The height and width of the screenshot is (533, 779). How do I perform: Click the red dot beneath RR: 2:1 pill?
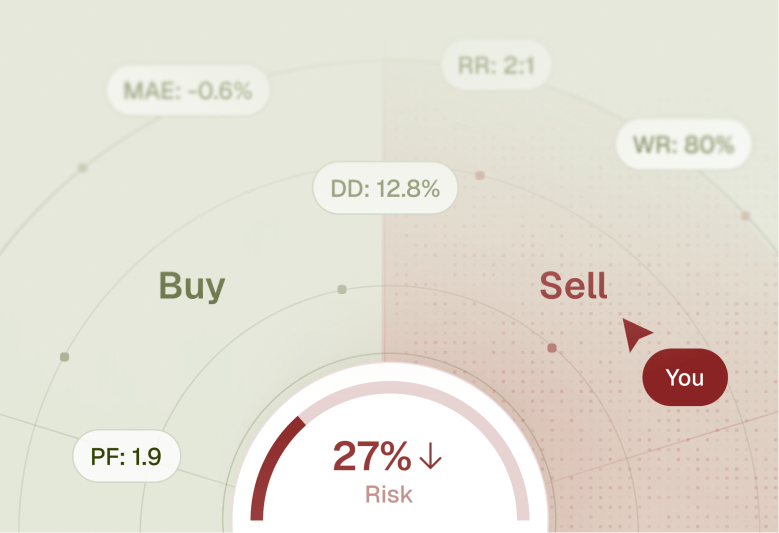[x=480, y=175]
